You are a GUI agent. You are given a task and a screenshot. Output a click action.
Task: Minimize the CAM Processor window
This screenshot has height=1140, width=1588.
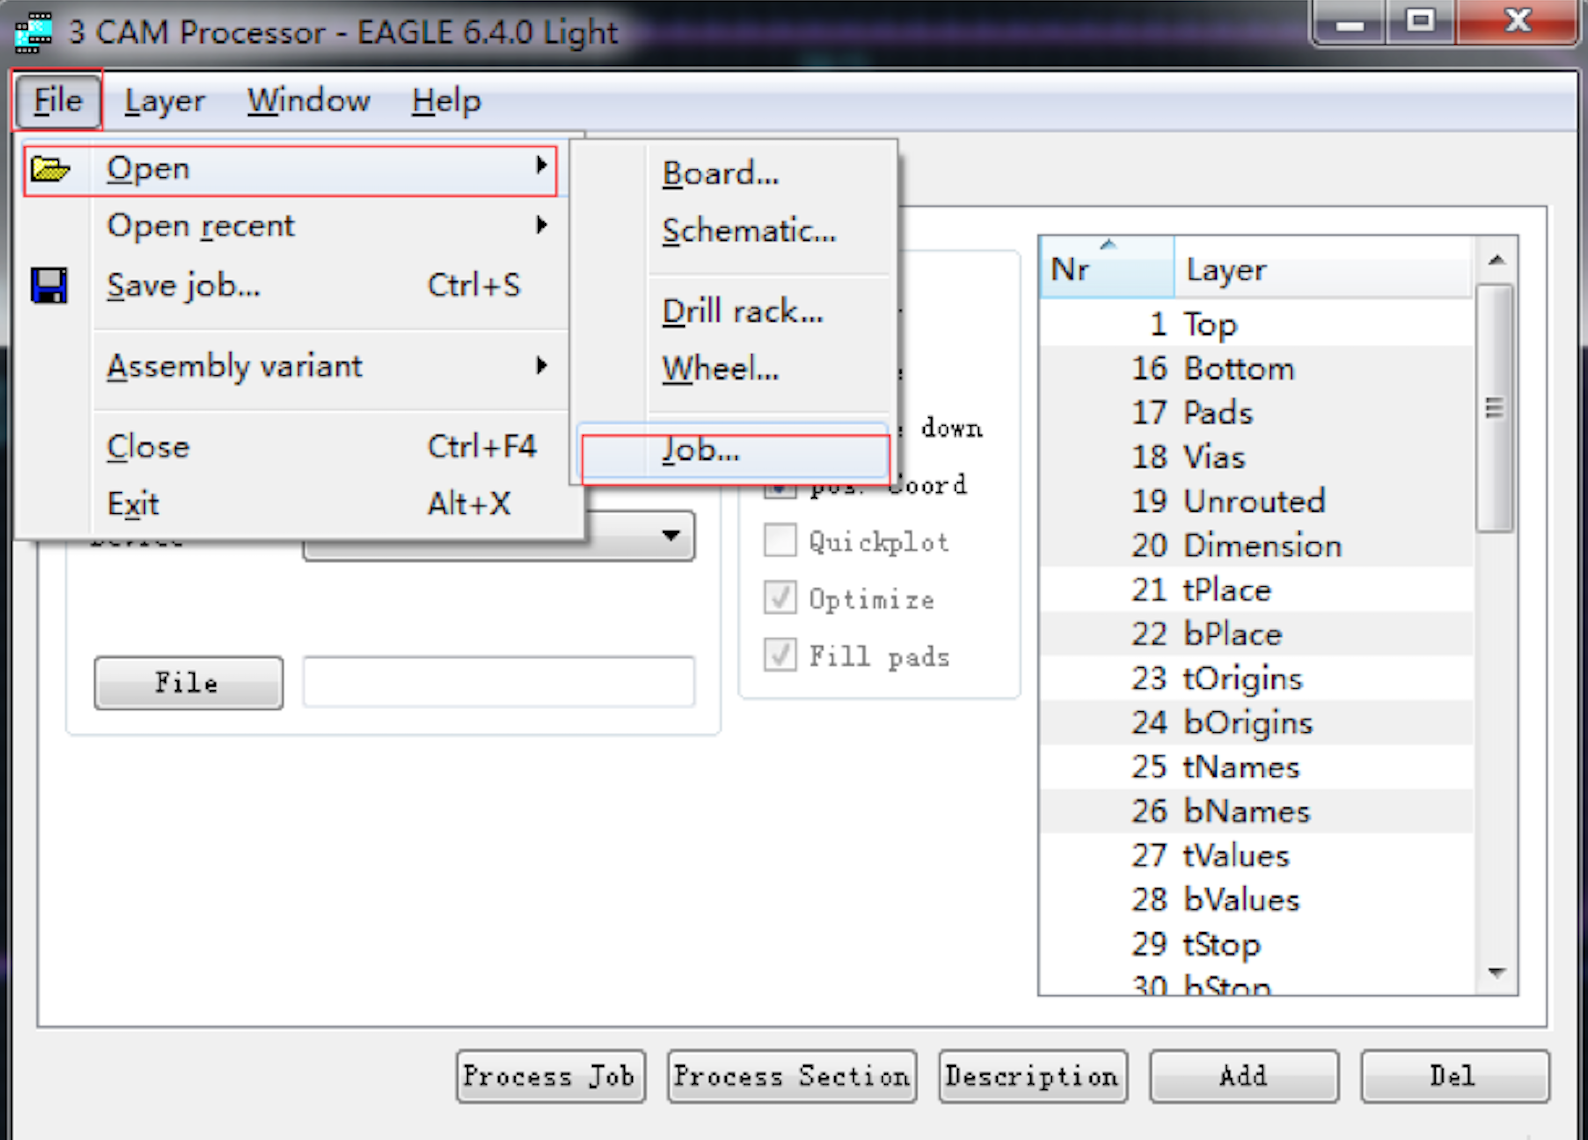[1349, 22]
